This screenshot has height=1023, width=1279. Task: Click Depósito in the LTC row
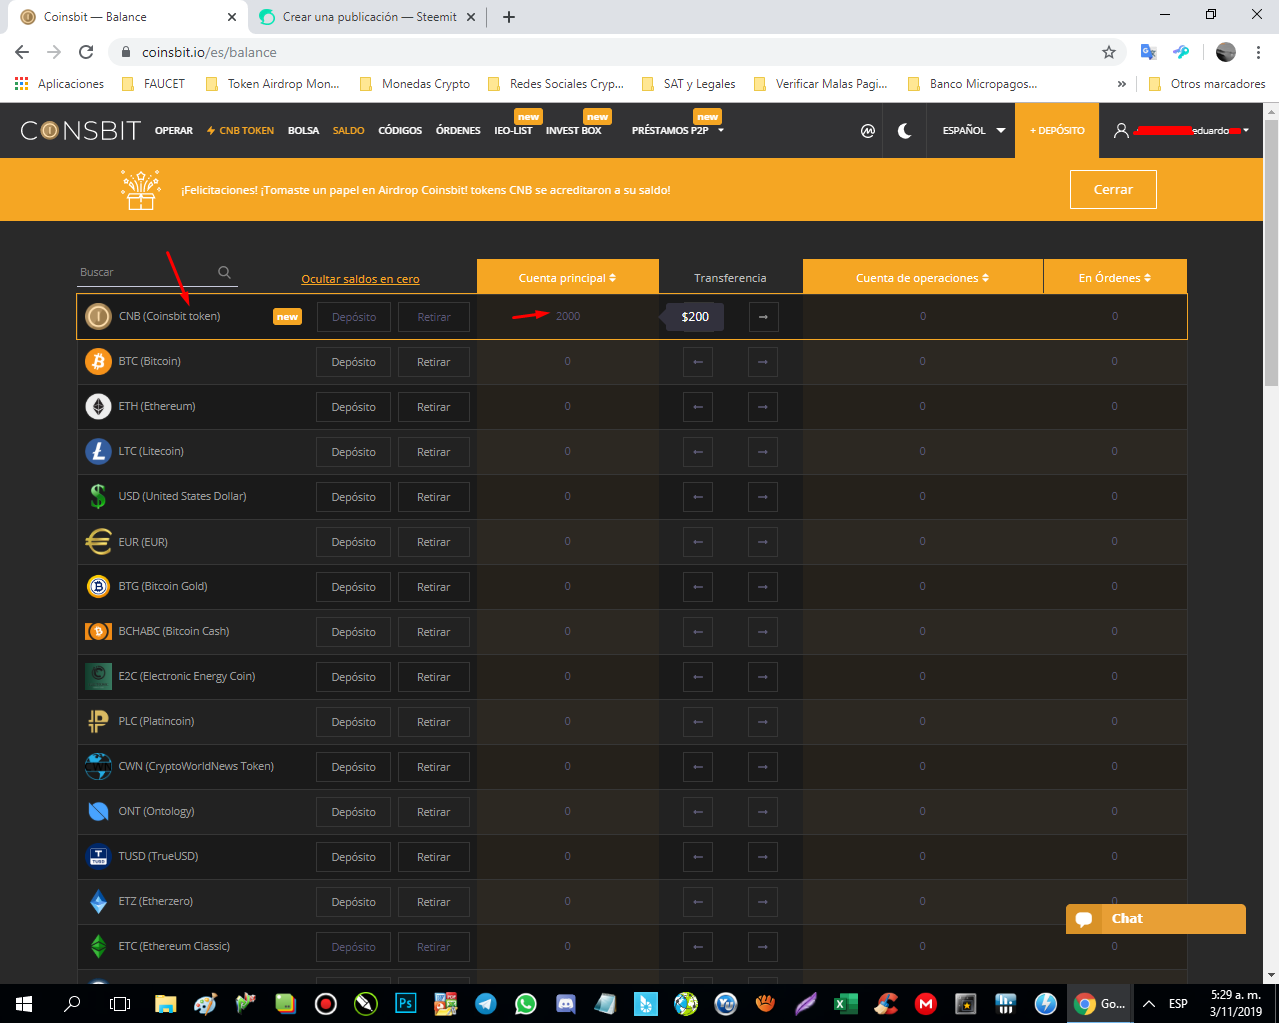coord(353,452)
